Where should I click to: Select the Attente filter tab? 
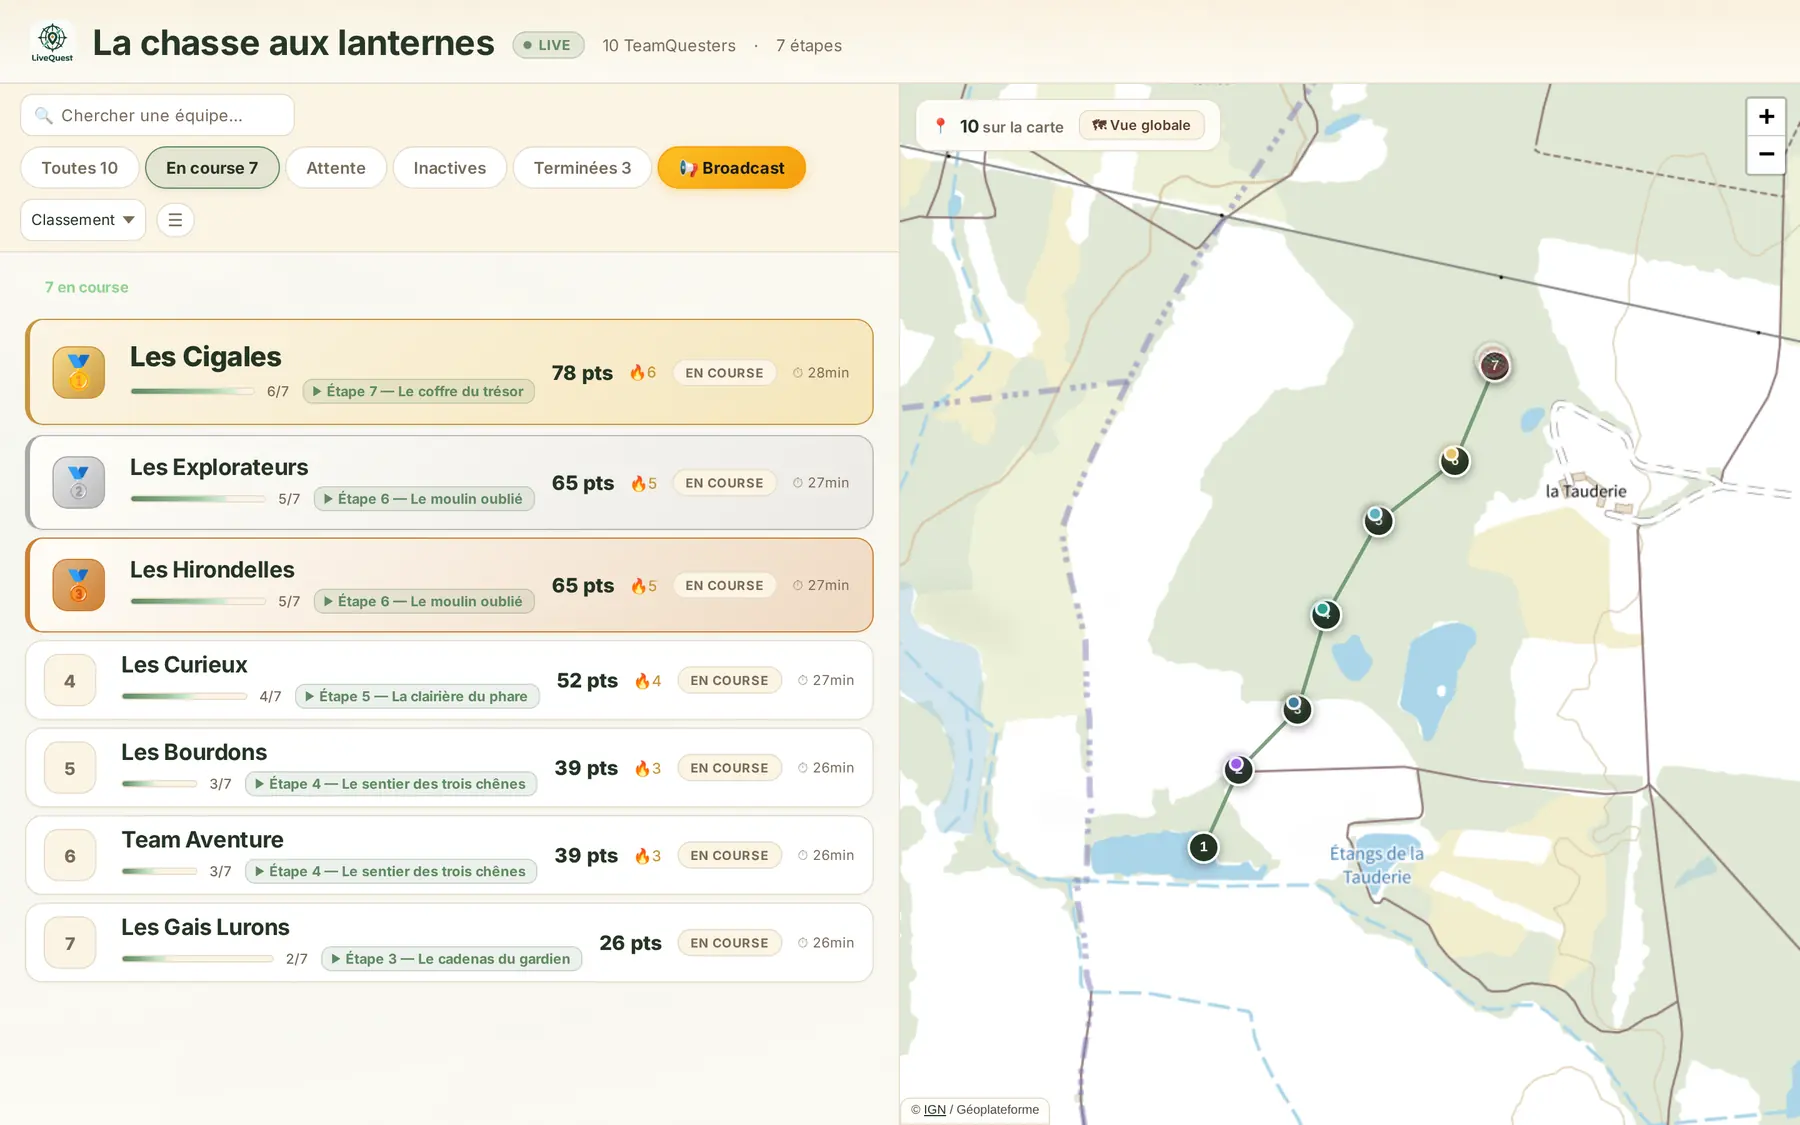point(336,168)
